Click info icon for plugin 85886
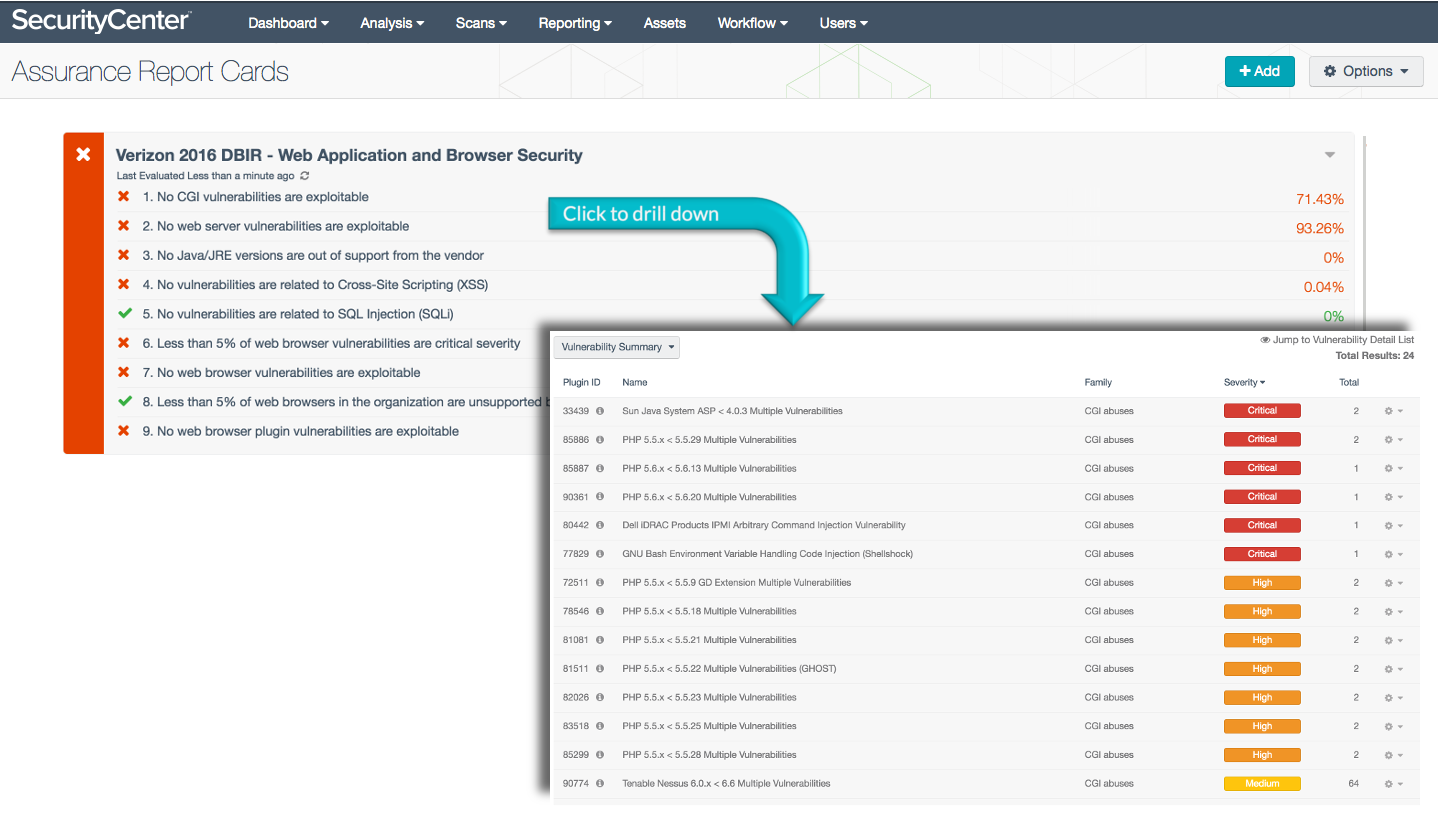The height and width of the screenshot is (820, 1440). point(600,440)
